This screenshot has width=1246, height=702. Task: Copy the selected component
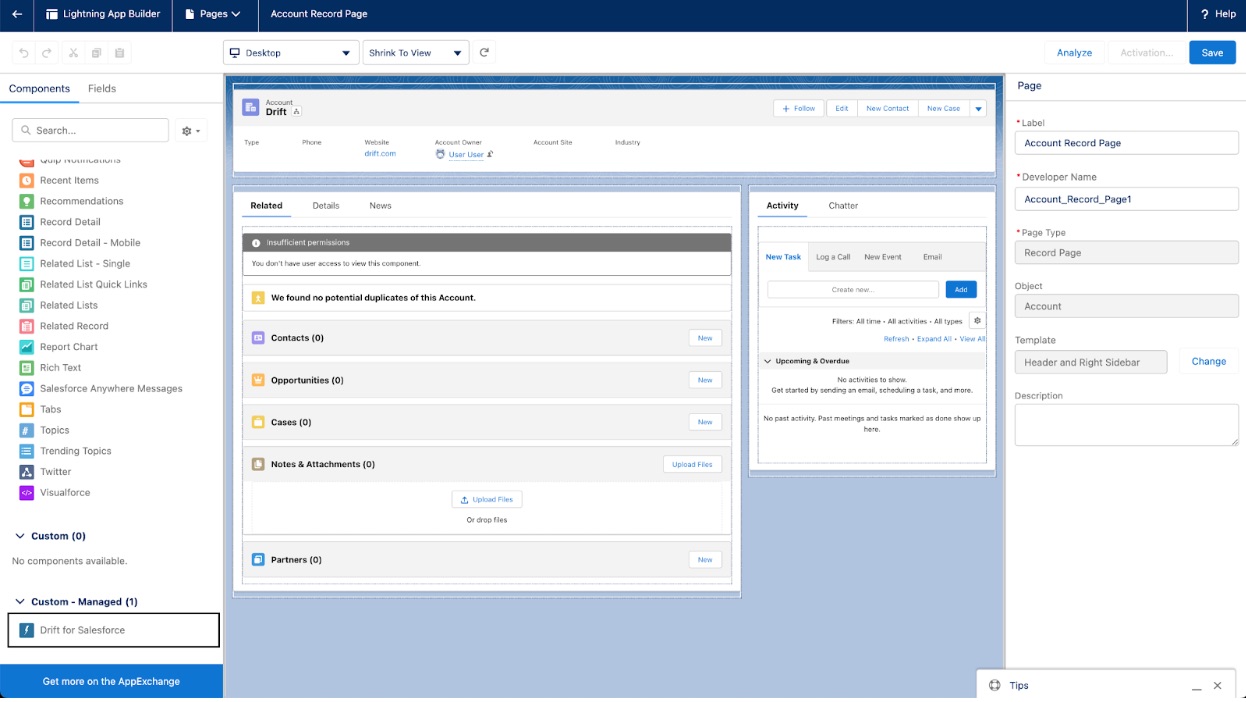(96, 53)
